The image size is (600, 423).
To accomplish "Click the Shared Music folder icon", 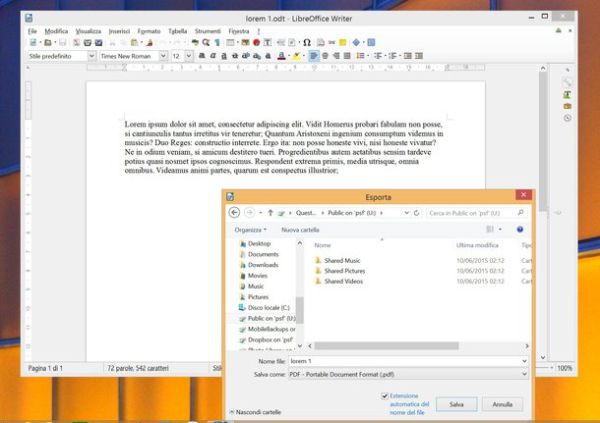I will [x=318, y=260].
